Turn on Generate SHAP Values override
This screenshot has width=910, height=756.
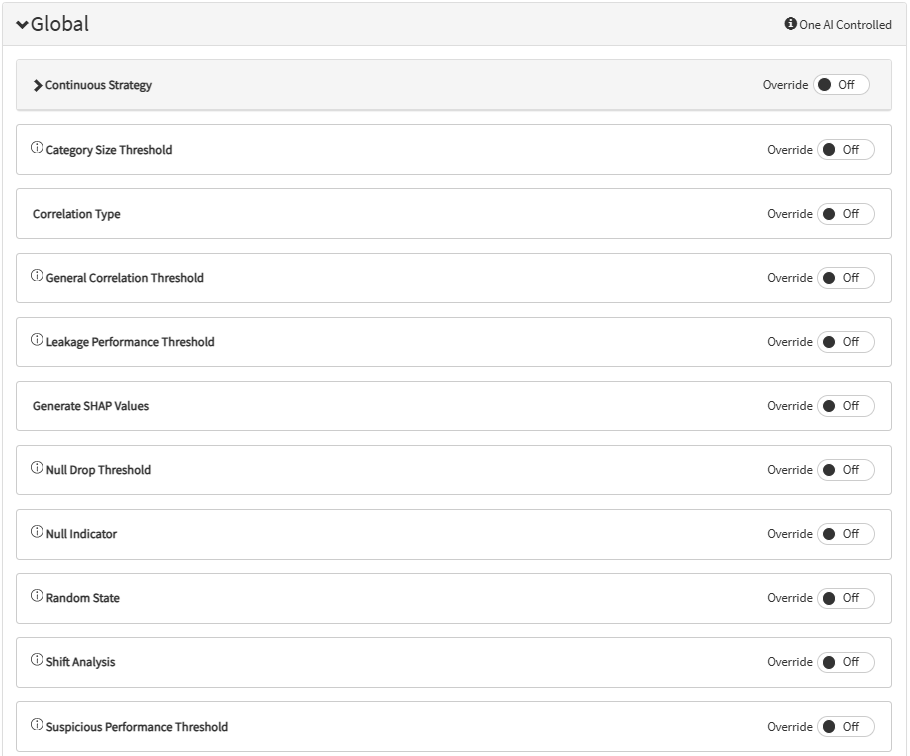(845, 406)
